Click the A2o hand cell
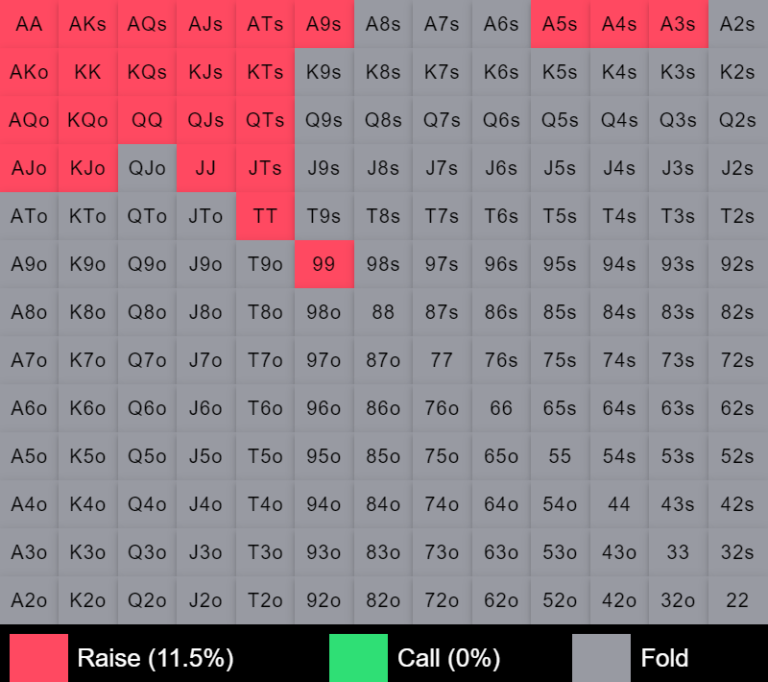Viewport: 768px width, 682px height. pos(29,600)
